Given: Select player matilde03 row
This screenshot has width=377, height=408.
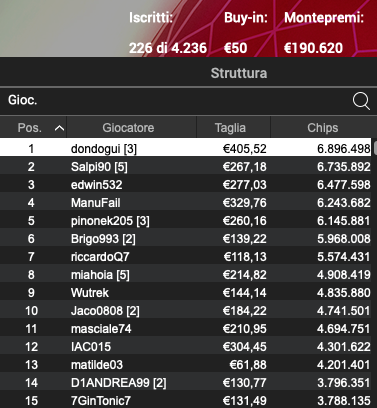Looking at the screenshot, I should [185, 364].
